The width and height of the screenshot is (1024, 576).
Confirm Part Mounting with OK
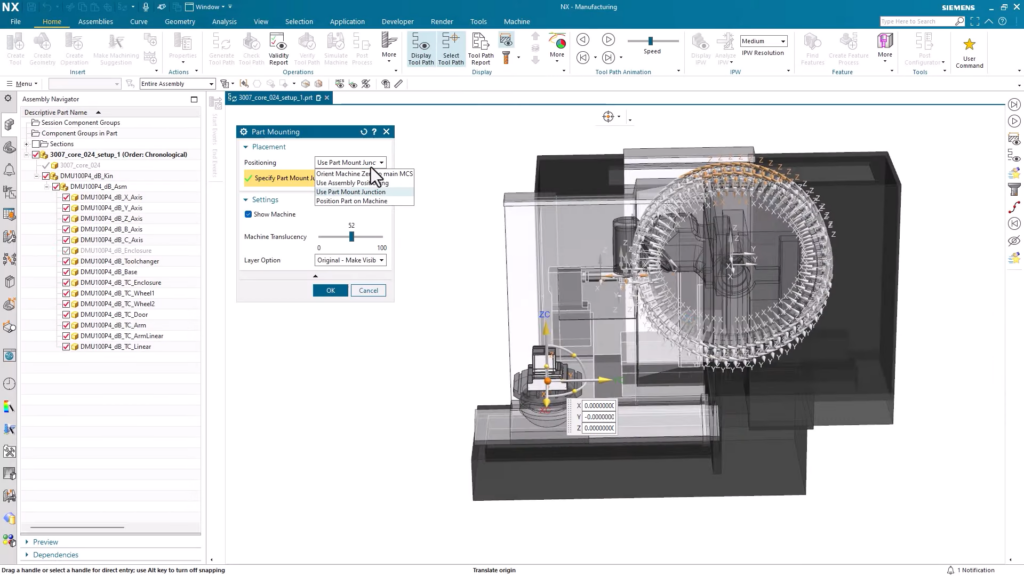330,290
